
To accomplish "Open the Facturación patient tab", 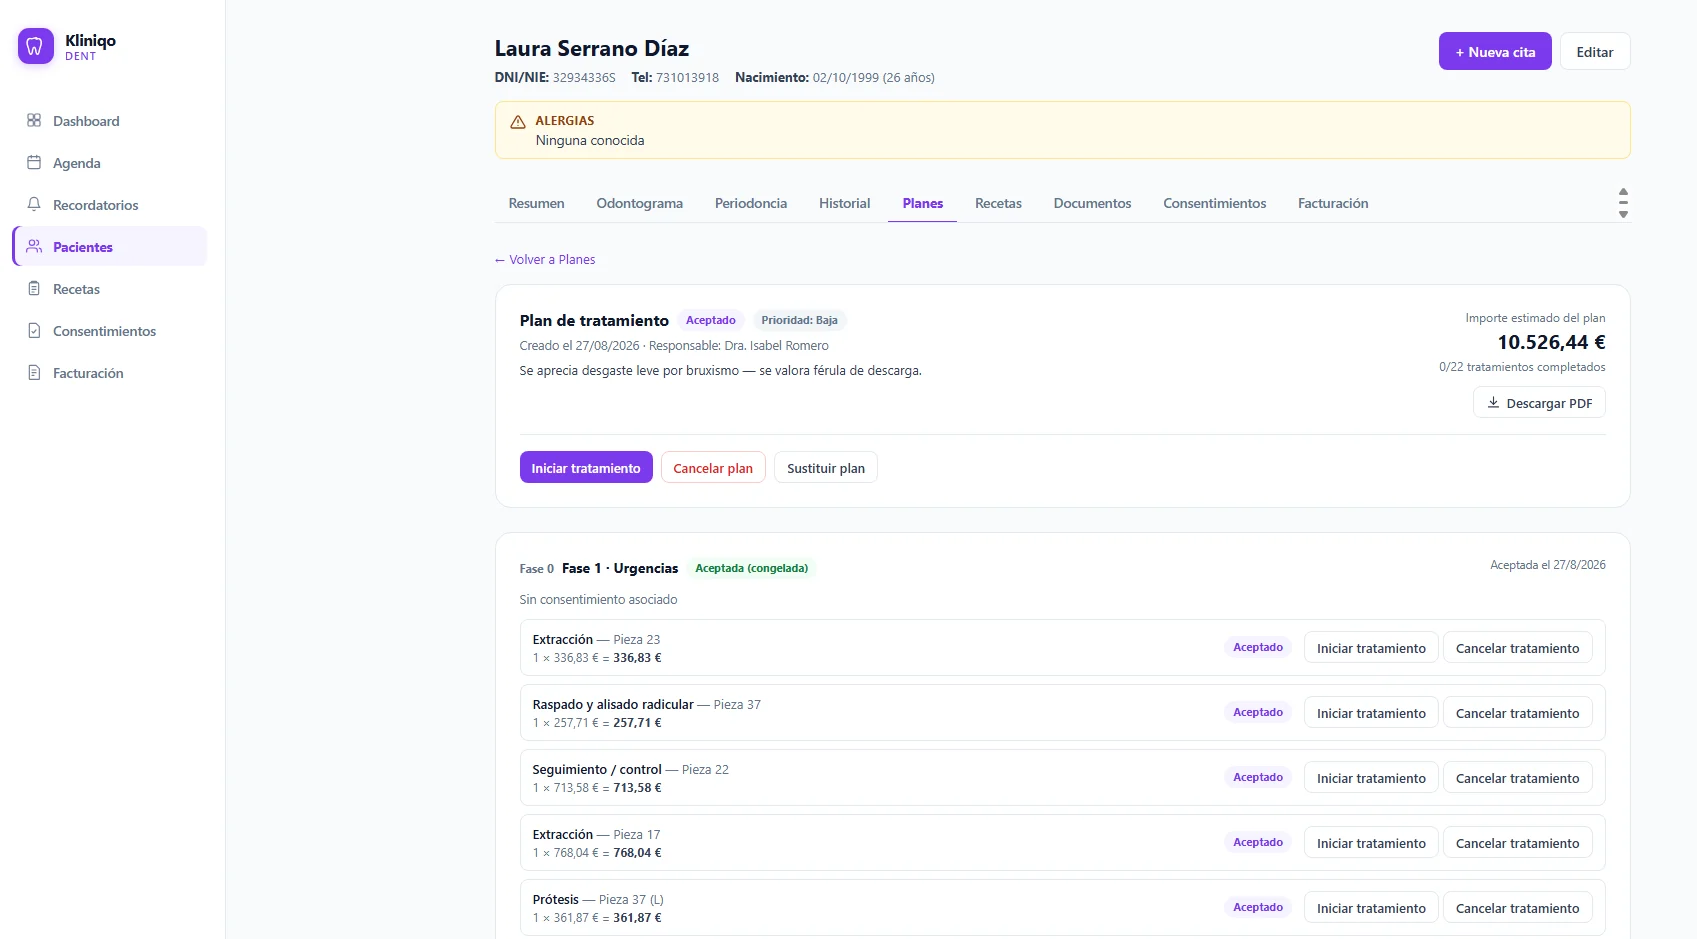I will (1333, 203).
